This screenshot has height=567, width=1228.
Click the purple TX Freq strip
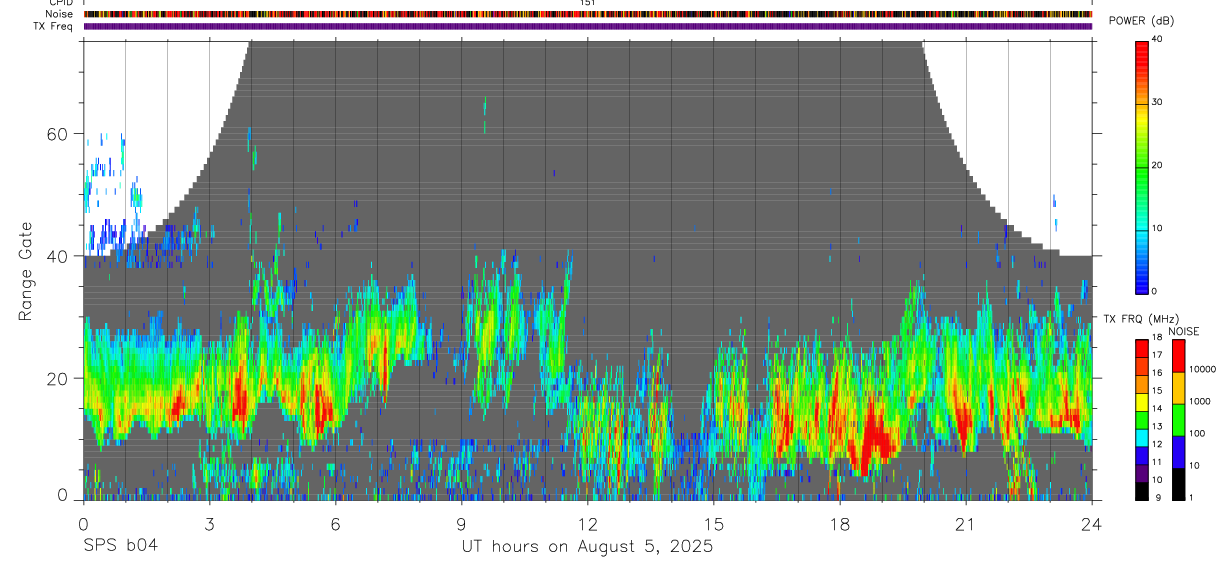588,26
